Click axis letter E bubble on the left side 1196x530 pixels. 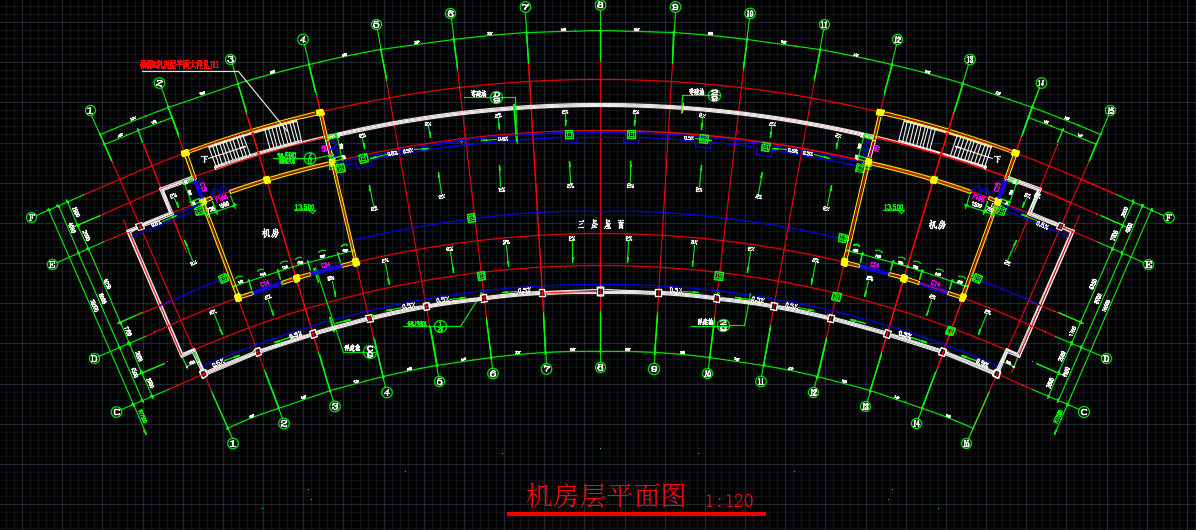click(52, 265)
